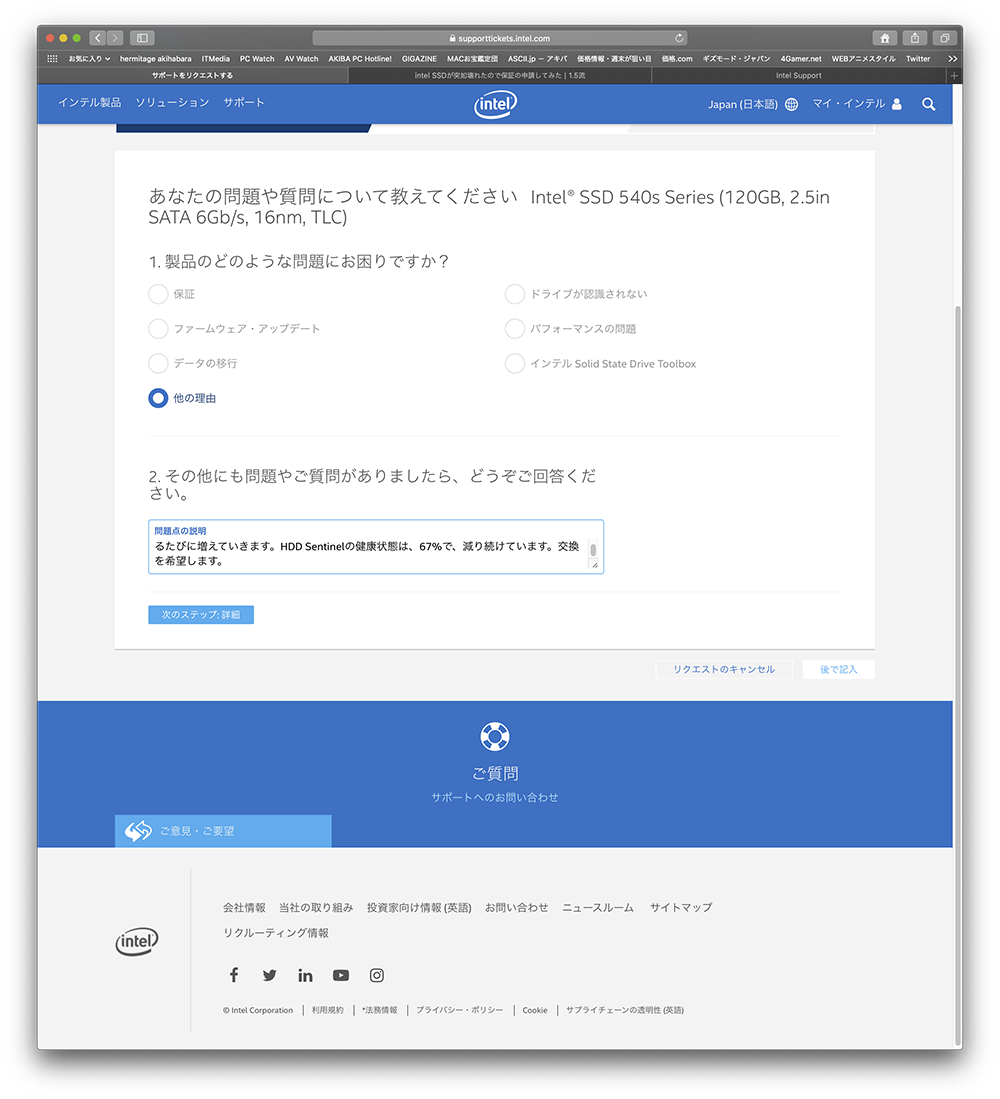Open the お気に入り bookmarks dropdown
The height and width of the screenshot is (1099, 1000).
(89, 59)
